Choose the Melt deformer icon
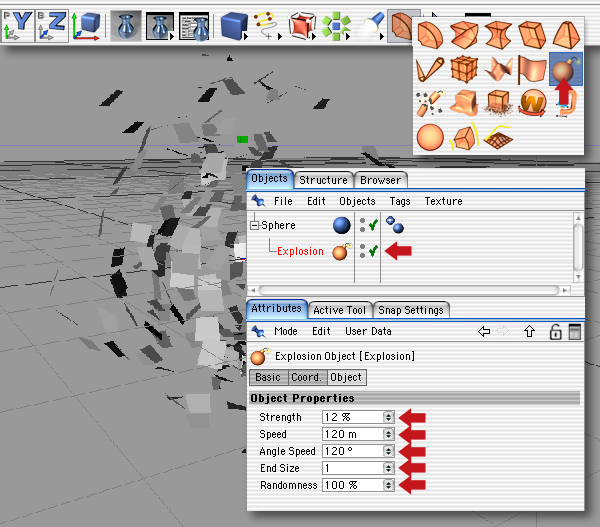Screen dimensions: 600x527 (x=464, y=103)
